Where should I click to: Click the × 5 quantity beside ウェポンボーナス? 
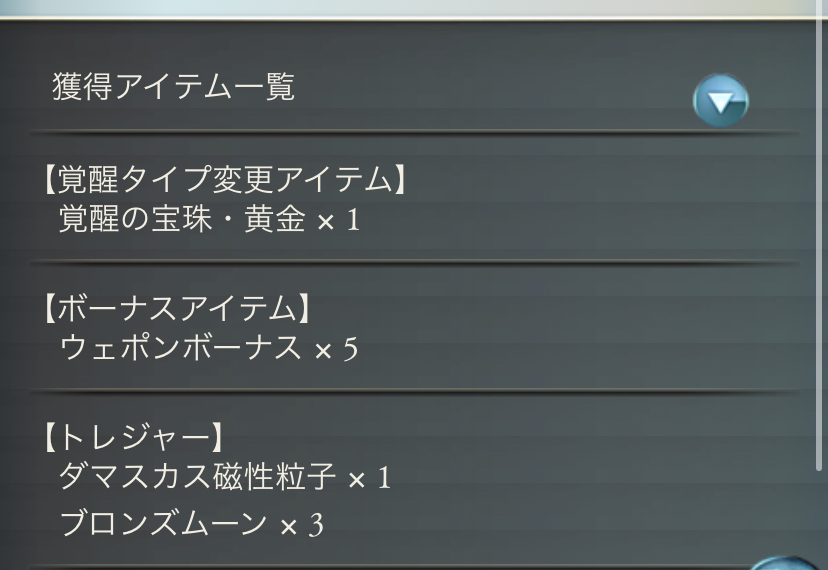335,349
